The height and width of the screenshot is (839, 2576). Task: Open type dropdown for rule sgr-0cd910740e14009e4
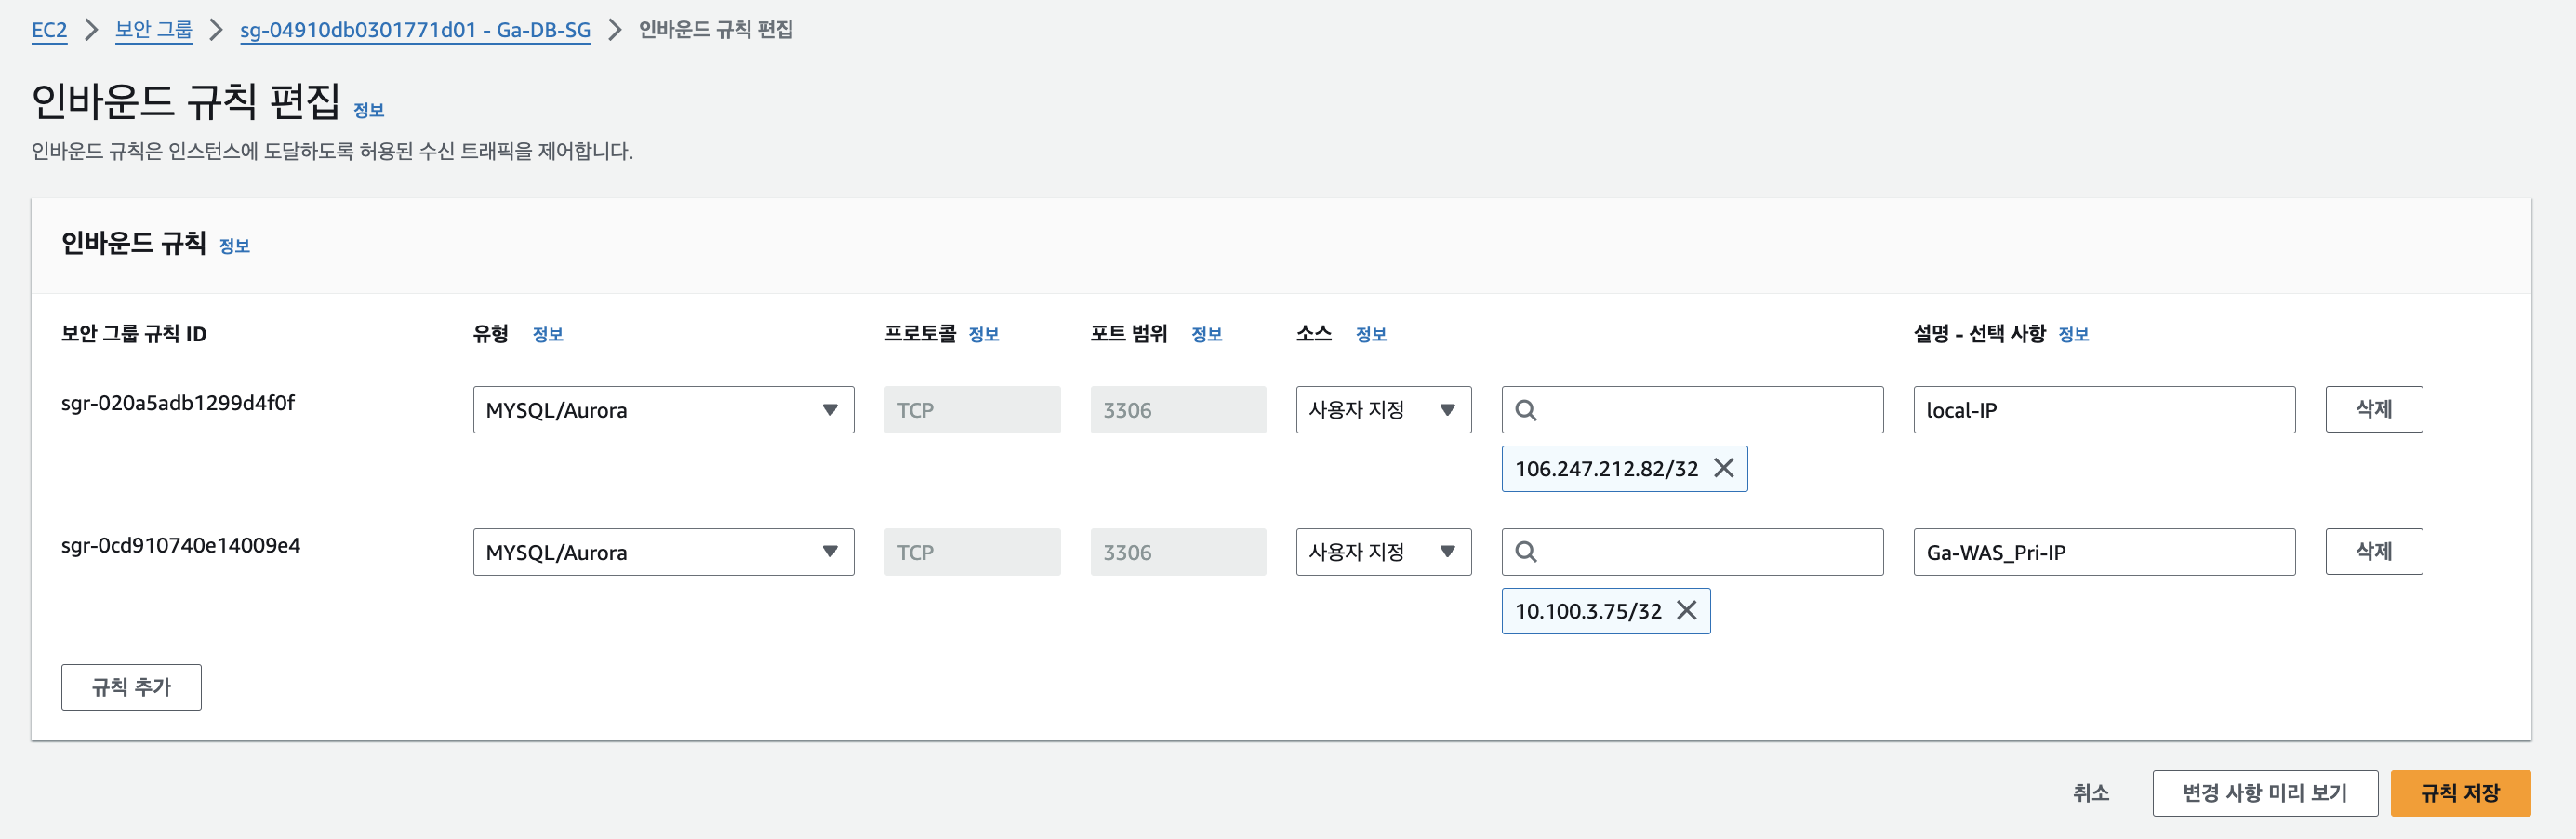[663, 552]
